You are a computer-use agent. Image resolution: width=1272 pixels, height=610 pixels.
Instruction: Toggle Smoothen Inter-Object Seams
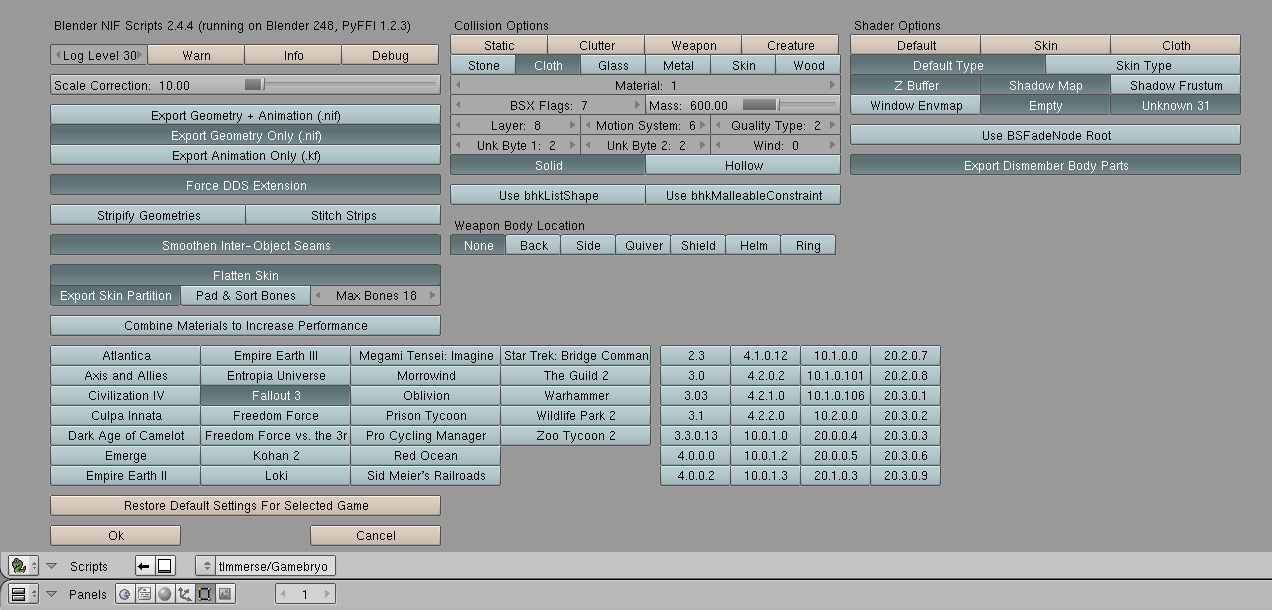coord(245,245)
